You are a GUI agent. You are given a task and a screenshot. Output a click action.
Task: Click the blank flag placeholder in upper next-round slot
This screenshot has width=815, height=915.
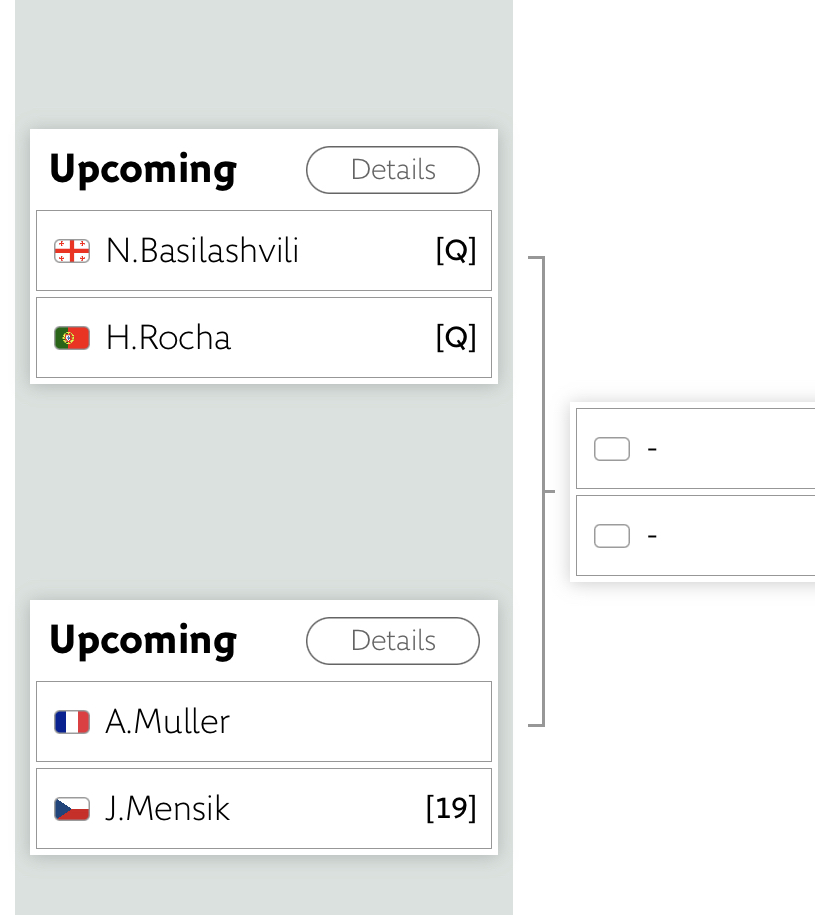tap(612, 449)
